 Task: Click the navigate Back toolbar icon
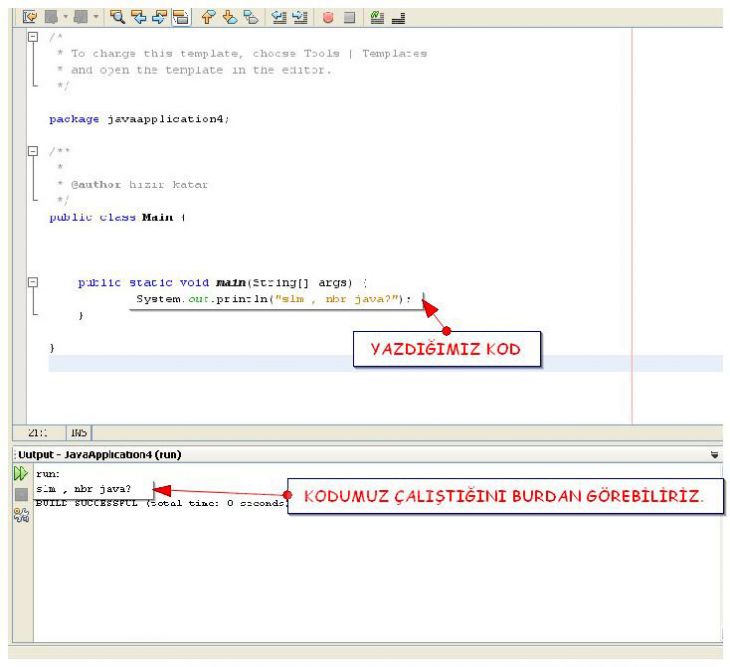[x=51, y=17]
